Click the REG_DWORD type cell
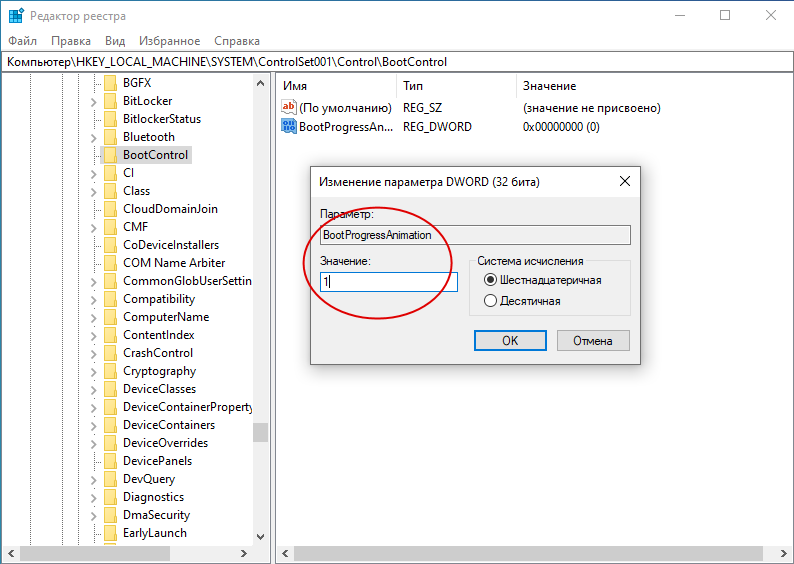794x564 pixels. tap(437, 127)
